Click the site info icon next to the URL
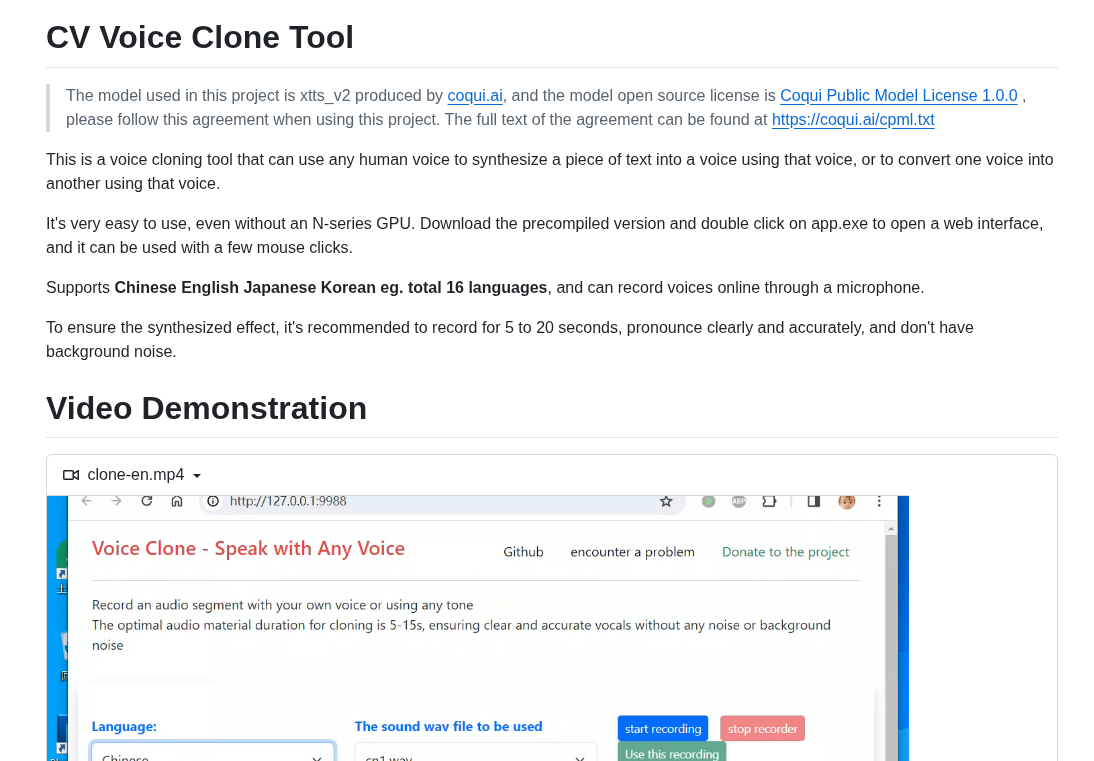Image resolution: width=1094 pixels, height=761 pixels. [x=213, y=501]
